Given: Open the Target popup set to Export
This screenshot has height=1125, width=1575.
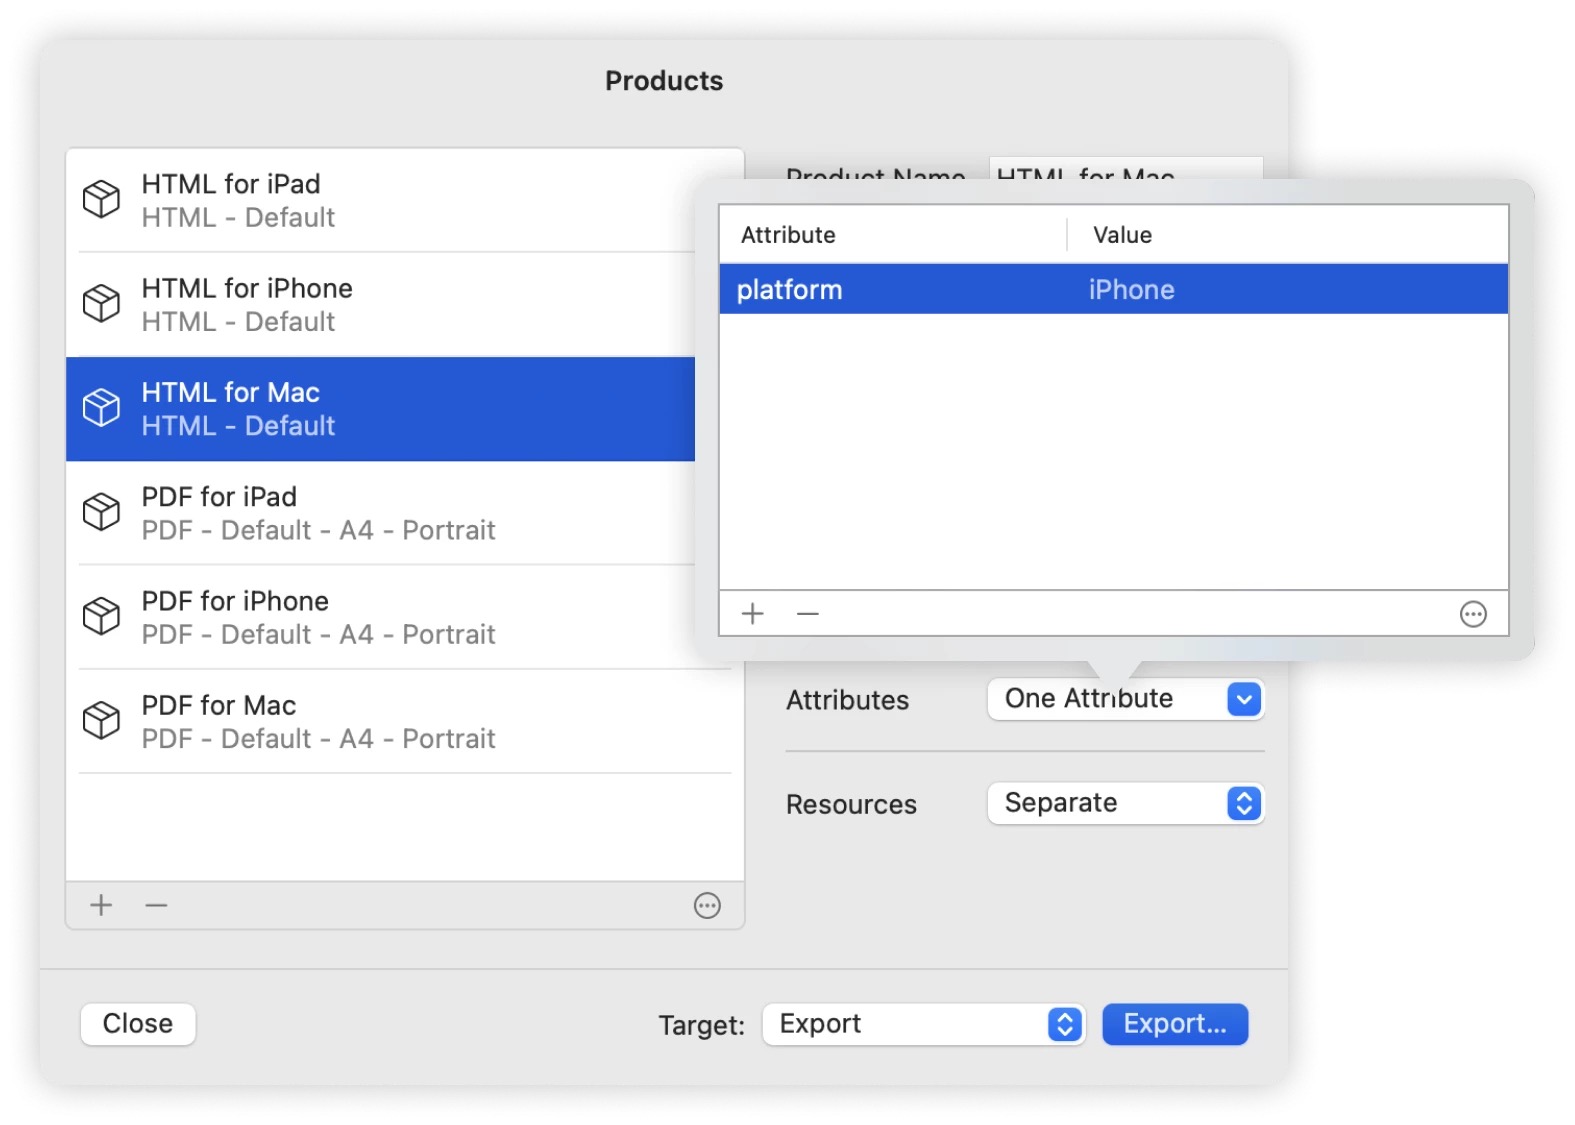Looking at the screenshot, I should coord(923,1025).
